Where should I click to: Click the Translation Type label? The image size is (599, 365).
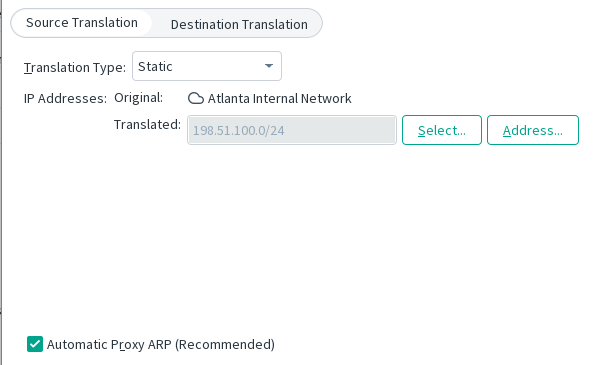tap(74, 68)
